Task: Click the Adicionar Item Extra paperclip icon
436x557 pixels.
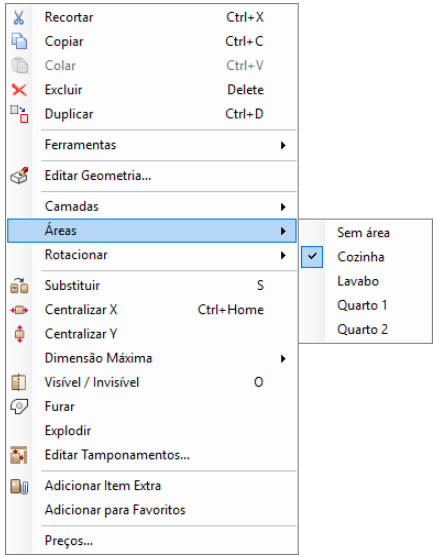Action: point(19,486)
